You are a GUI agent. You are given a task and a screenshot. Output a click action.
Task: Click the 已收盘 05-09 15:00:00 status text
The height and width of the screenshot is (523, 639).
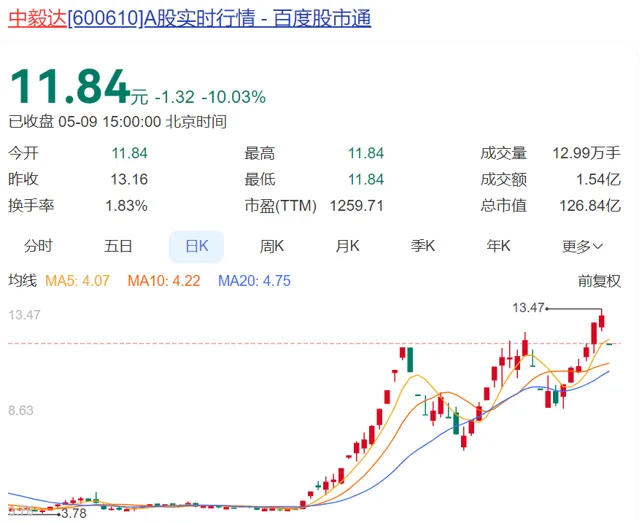tap(118, 121)
